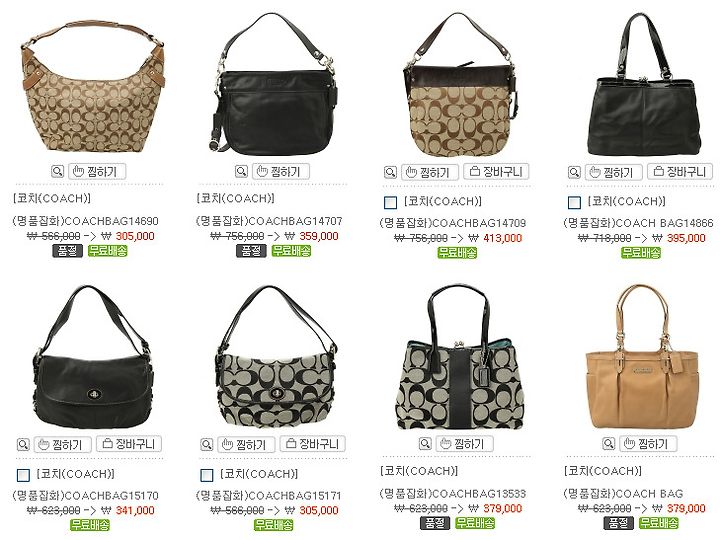Open zoom preview for COACH BAG14866
The height and width of the screenshot is (540, 720).
[574, 173]
